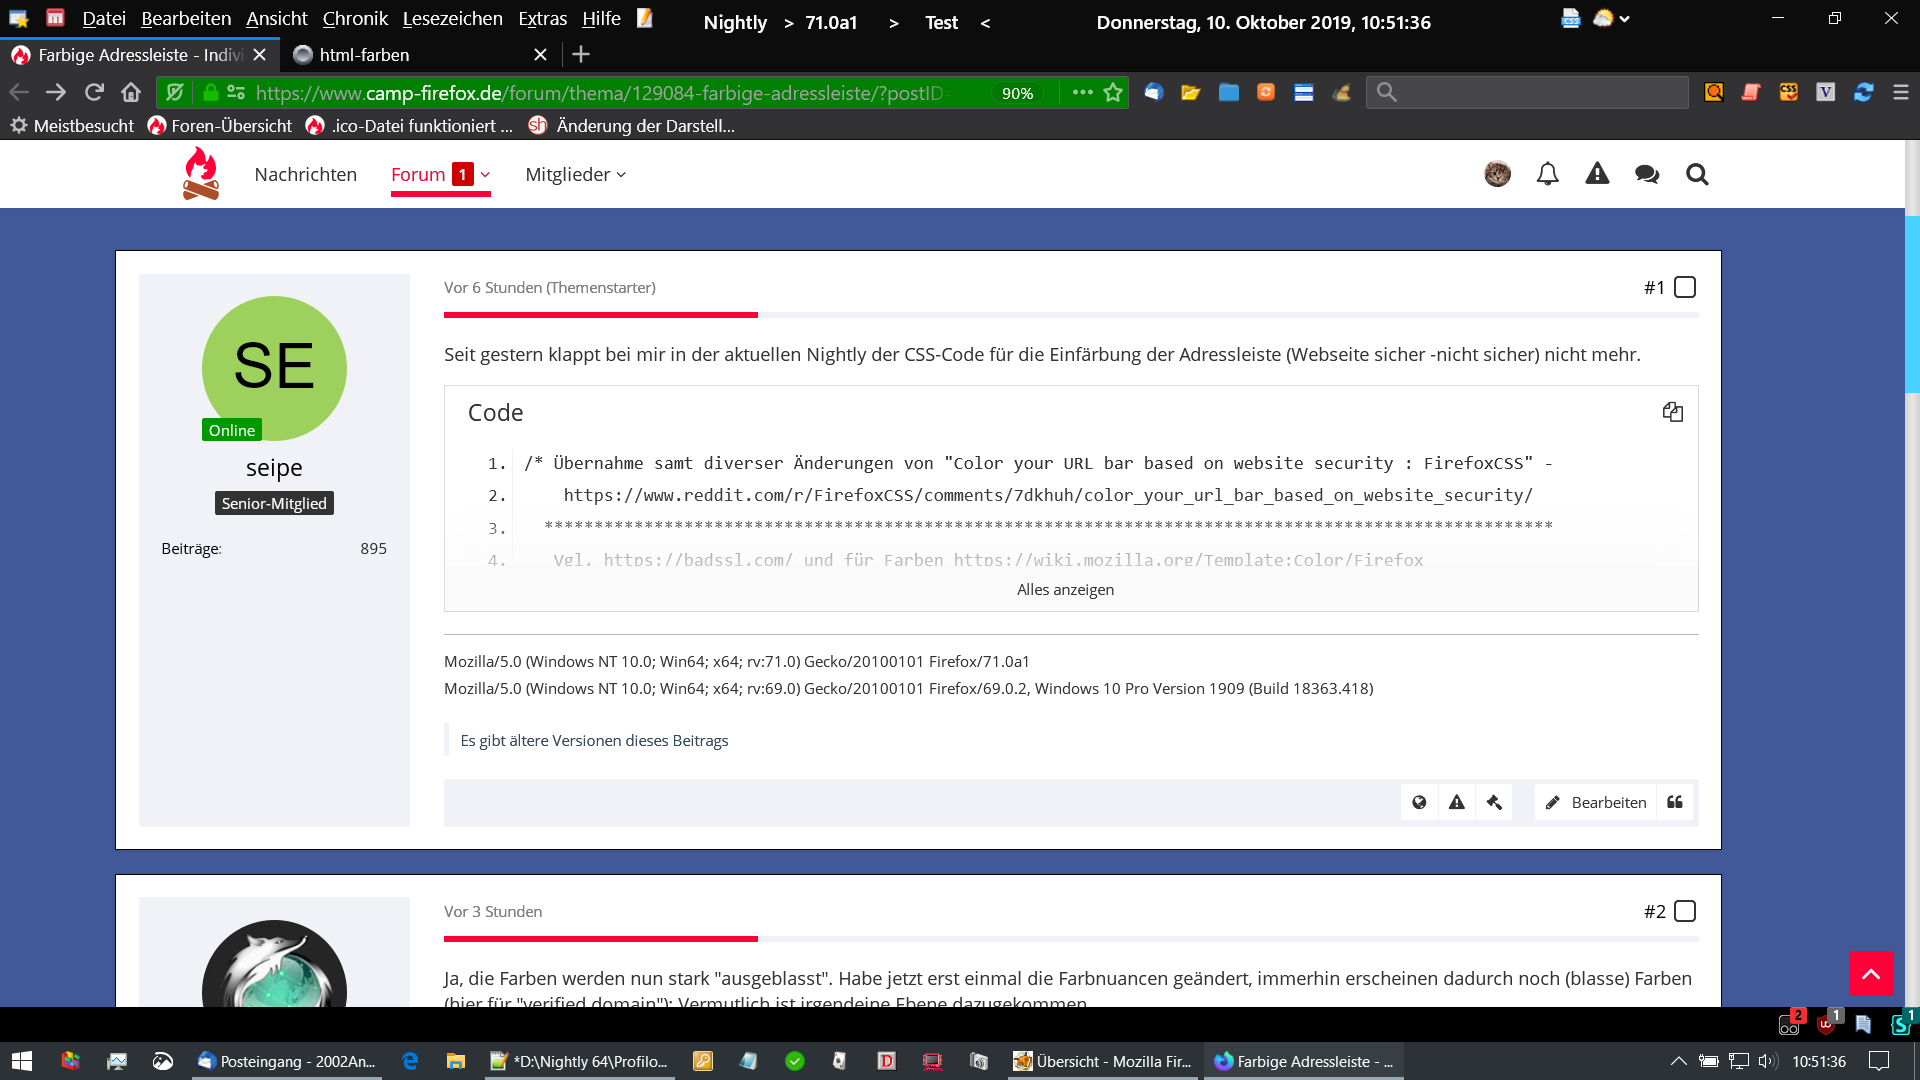Click the forum search magnifier icon

click(1697, 174)
